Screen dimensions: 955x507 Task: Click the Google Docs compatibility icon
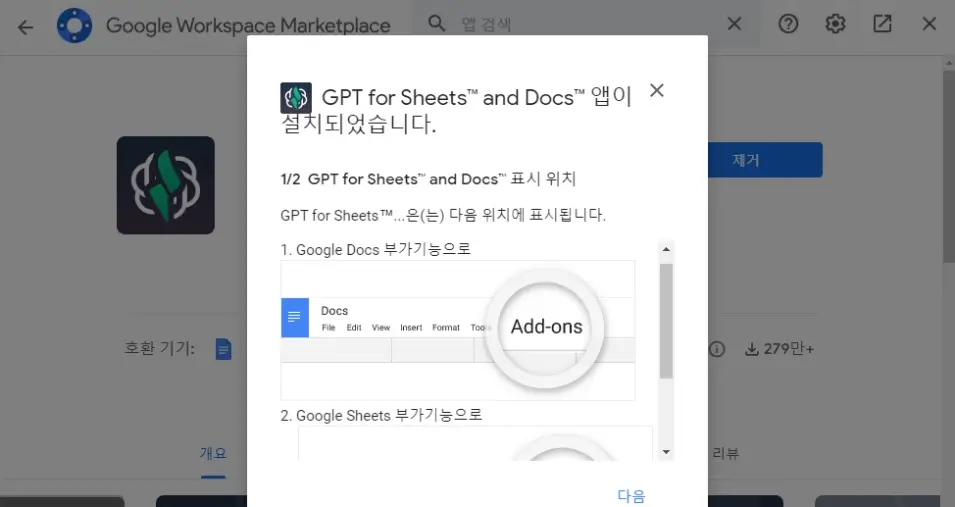click(x=224, y=349)
